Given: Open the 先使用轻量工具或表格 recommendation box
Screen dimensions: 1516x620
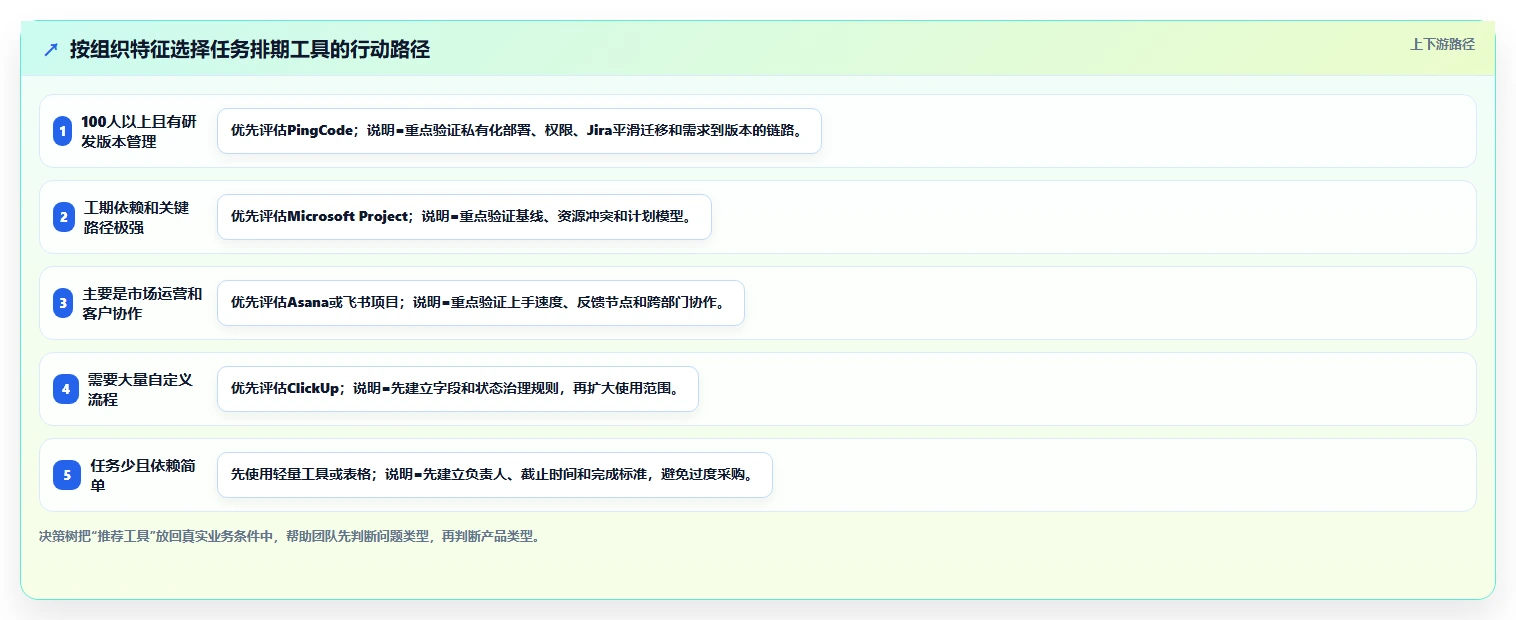Looking at the screenshot, I should pyautogui.click(x=495, y=475).
